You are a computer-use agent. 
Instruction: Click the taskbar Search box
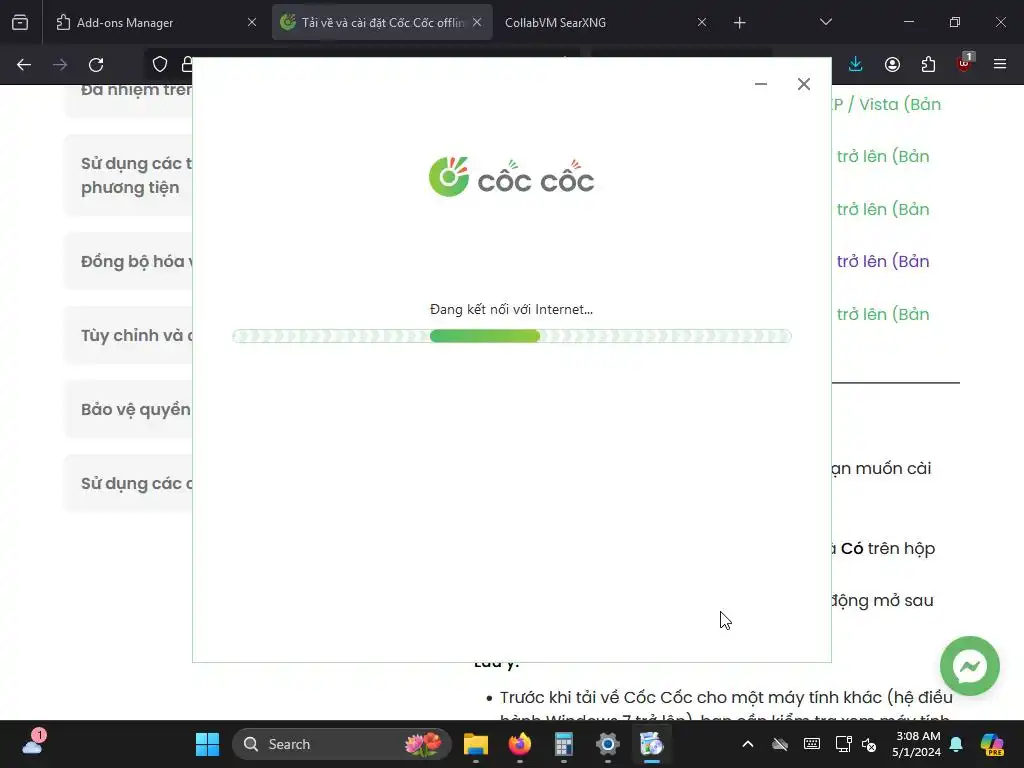click(342, 744)
